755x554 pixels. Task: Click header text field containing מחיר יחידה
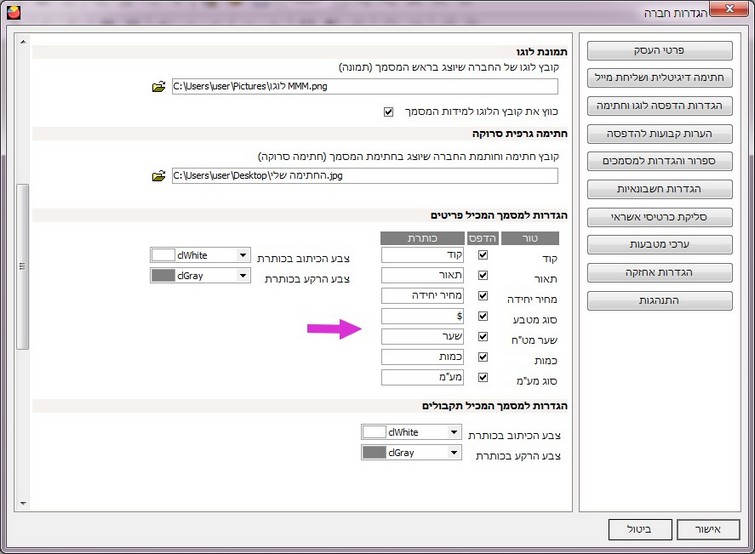click(x=422, y=296)
